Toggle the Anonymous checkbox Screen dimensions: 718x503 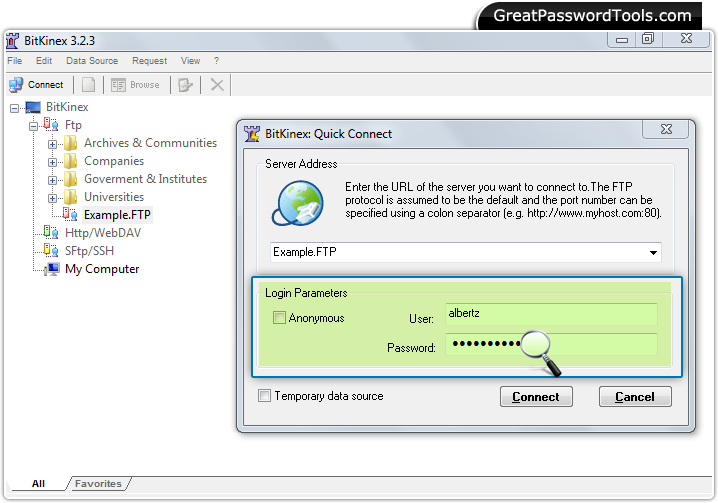coord(279,317)
